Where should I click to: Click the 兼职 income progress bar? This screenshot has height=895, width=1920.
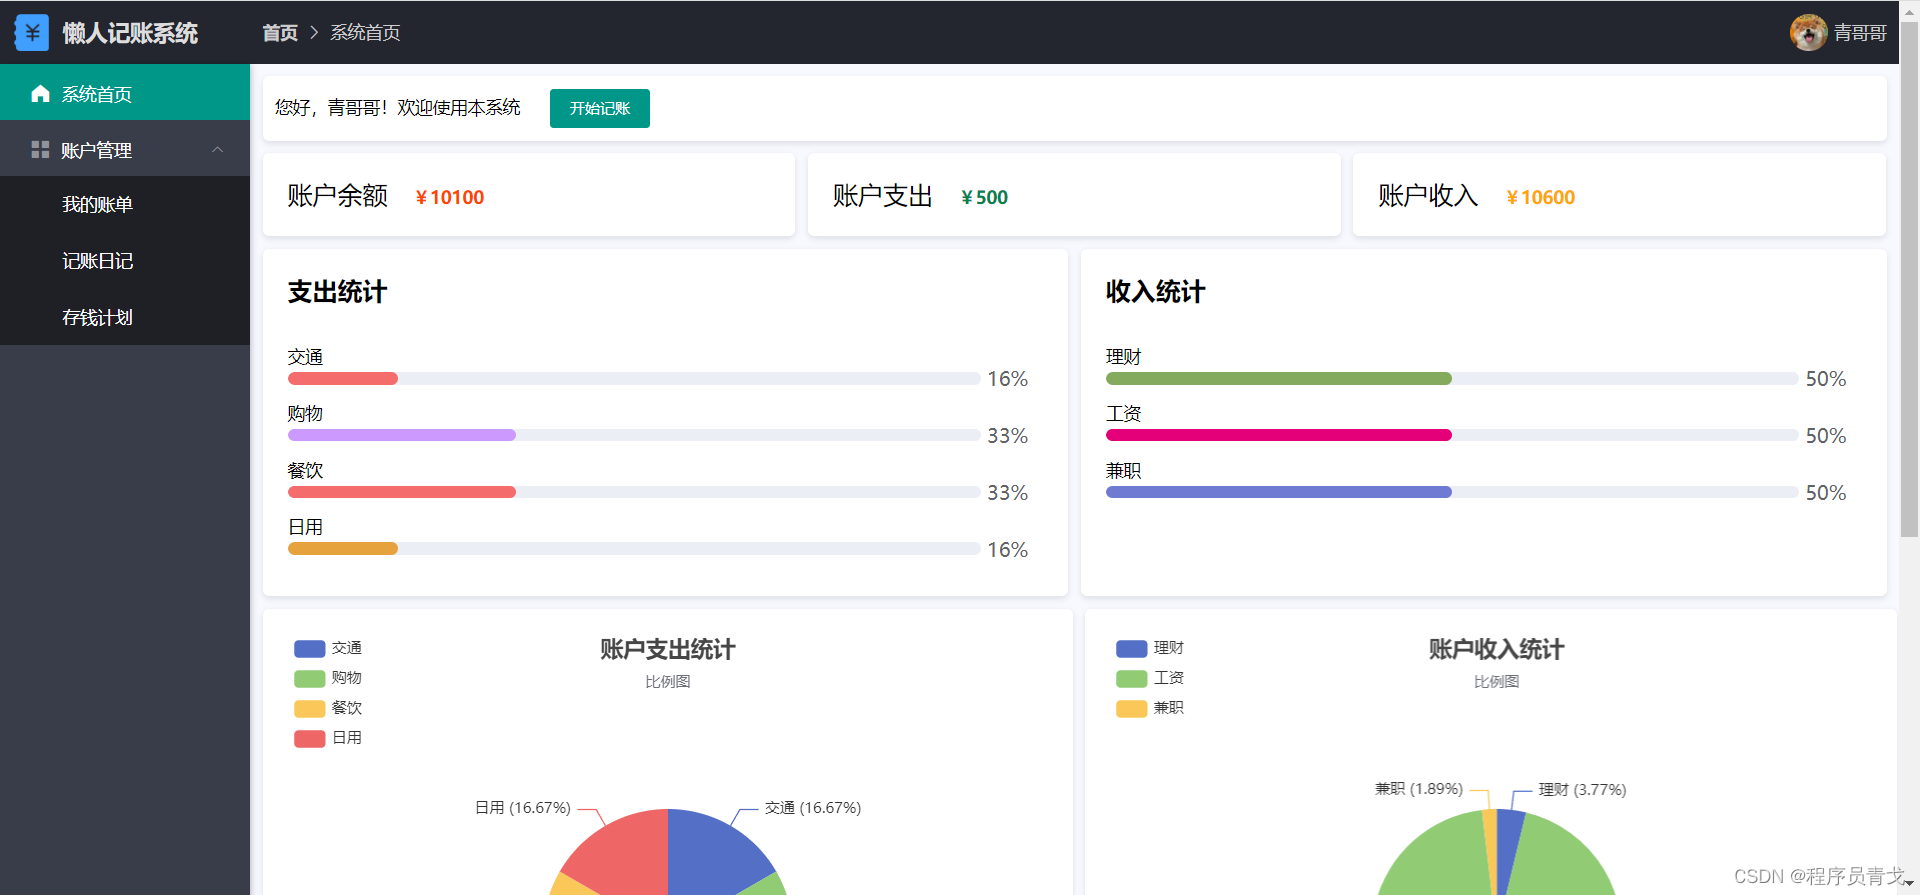(x=1452, y=492)
